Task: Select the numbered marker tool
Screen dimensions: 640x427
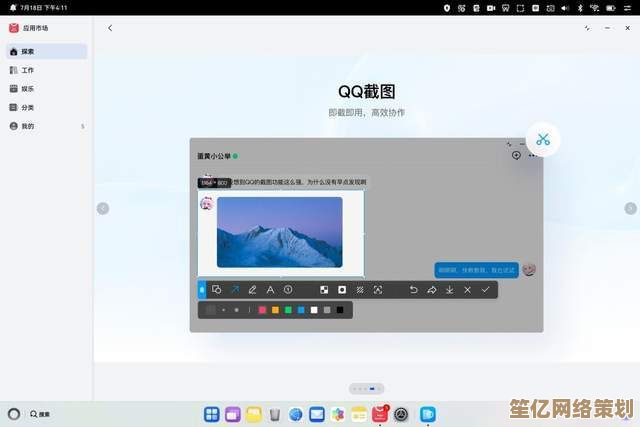Action: coord(288,290)
